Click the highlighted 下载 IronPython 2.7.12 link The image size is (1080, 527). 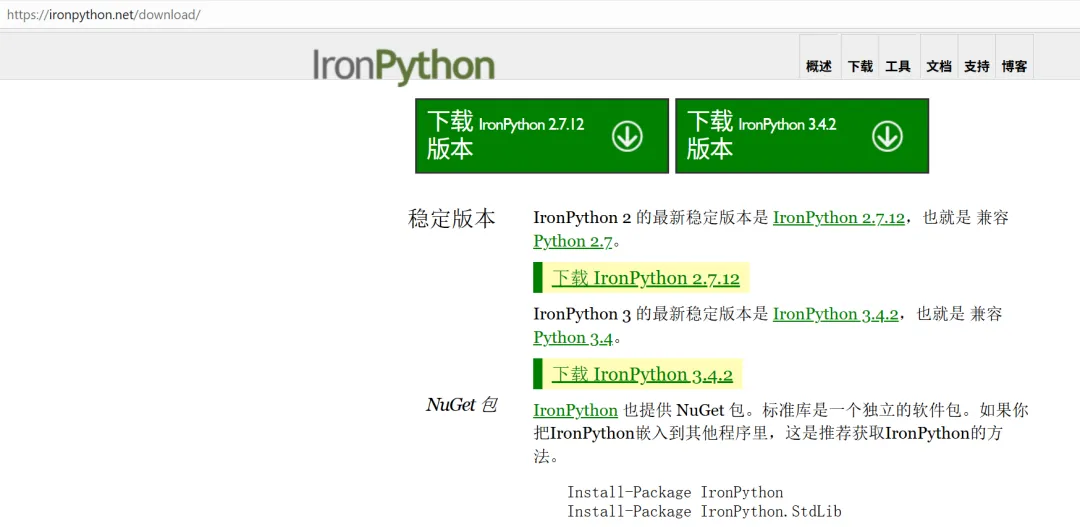coord(645,278)
